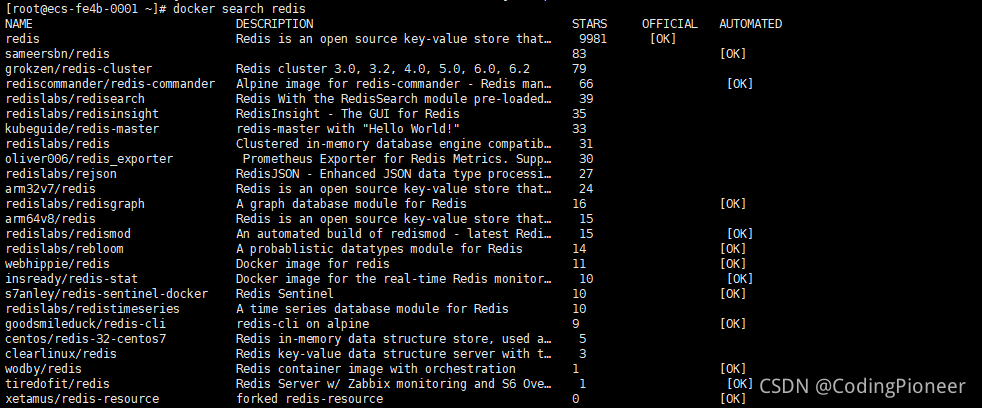Viewport: 982px width, 408px height.
Task: Click redislabs/redistimeseries image name
Action: coord(92,309)
